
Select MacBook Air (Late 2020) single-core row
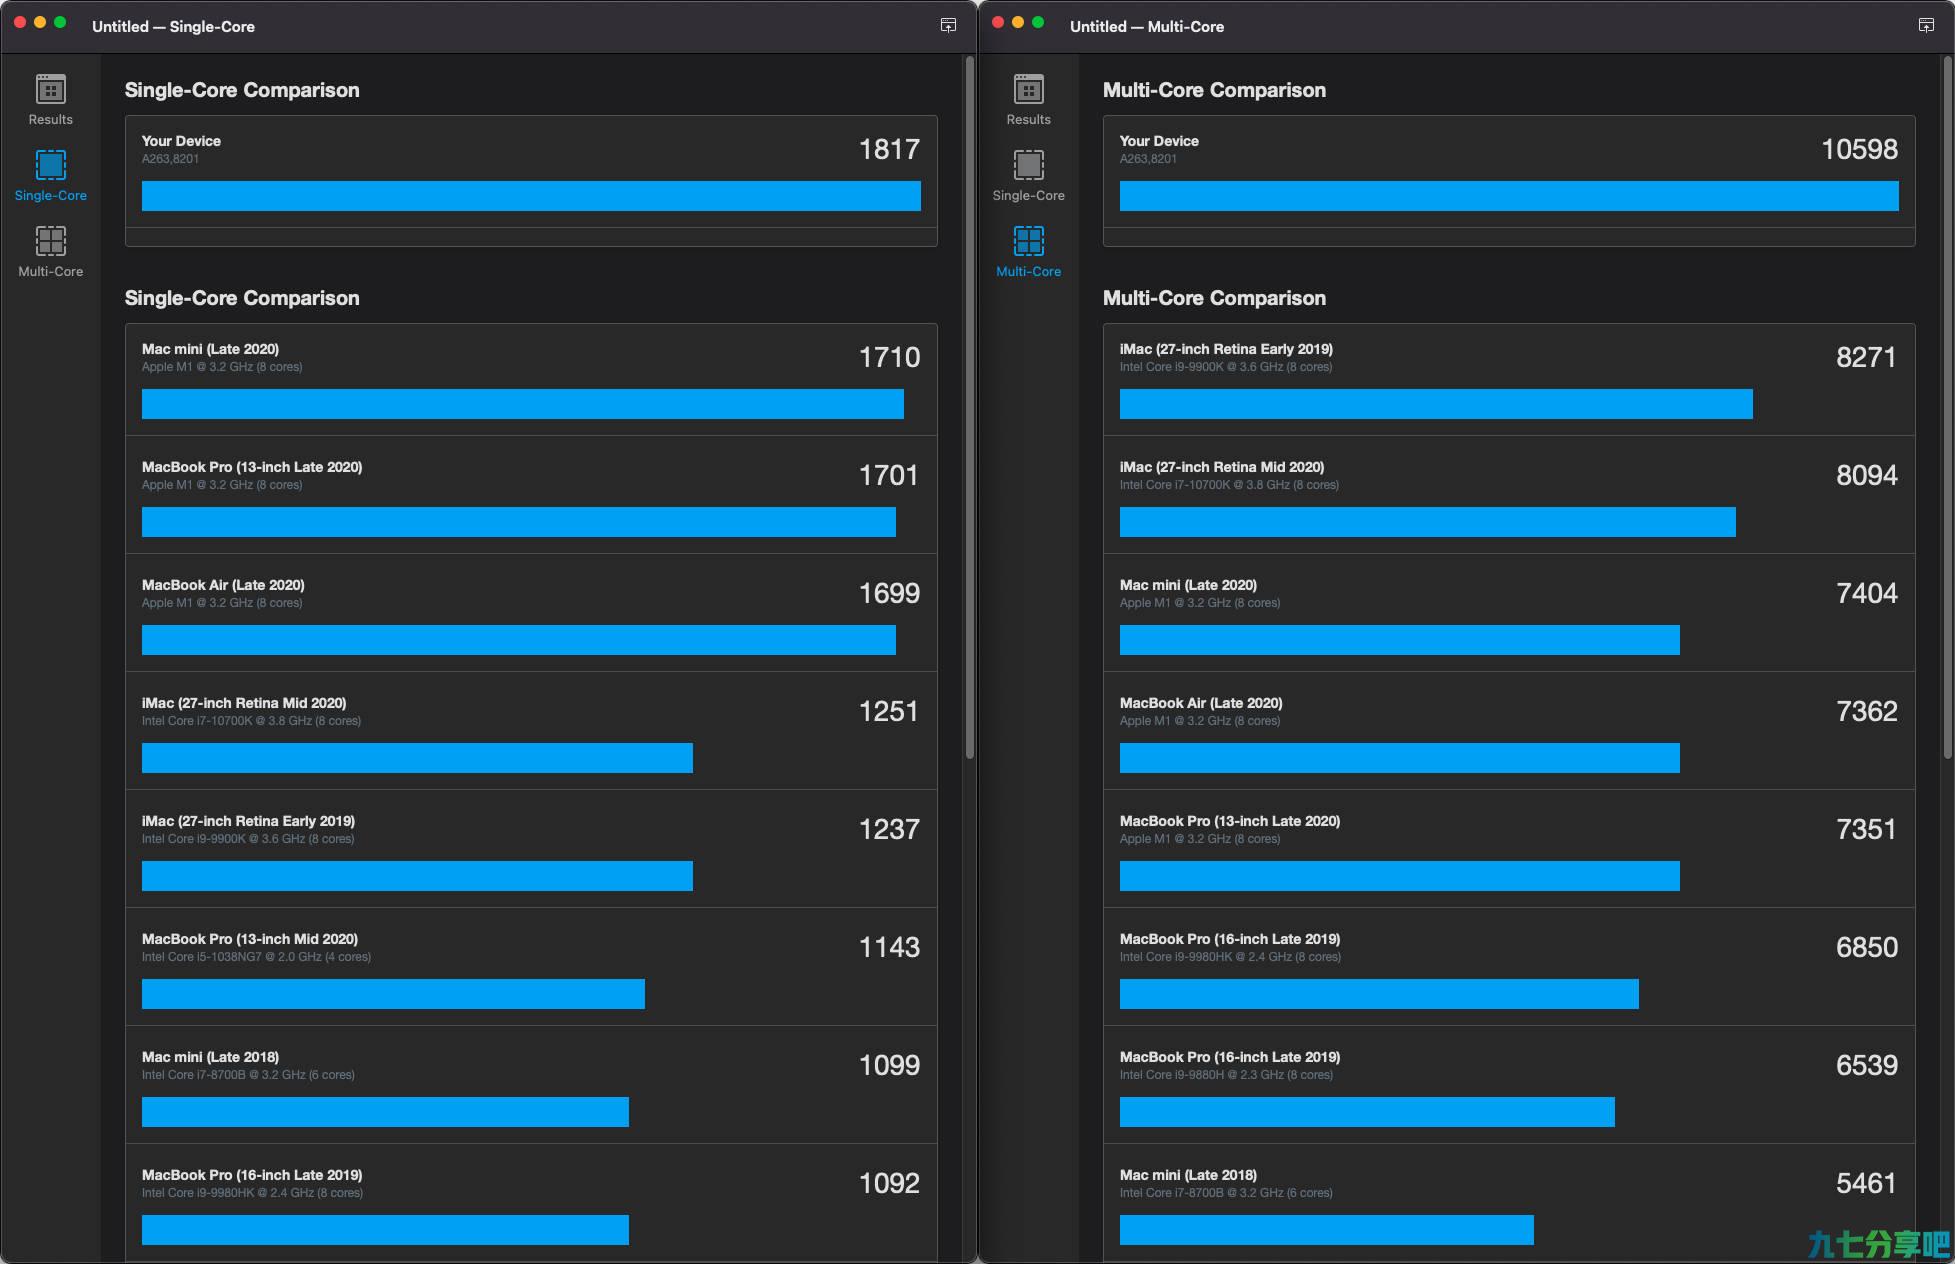pyautogui.click(x=531, y=613)
